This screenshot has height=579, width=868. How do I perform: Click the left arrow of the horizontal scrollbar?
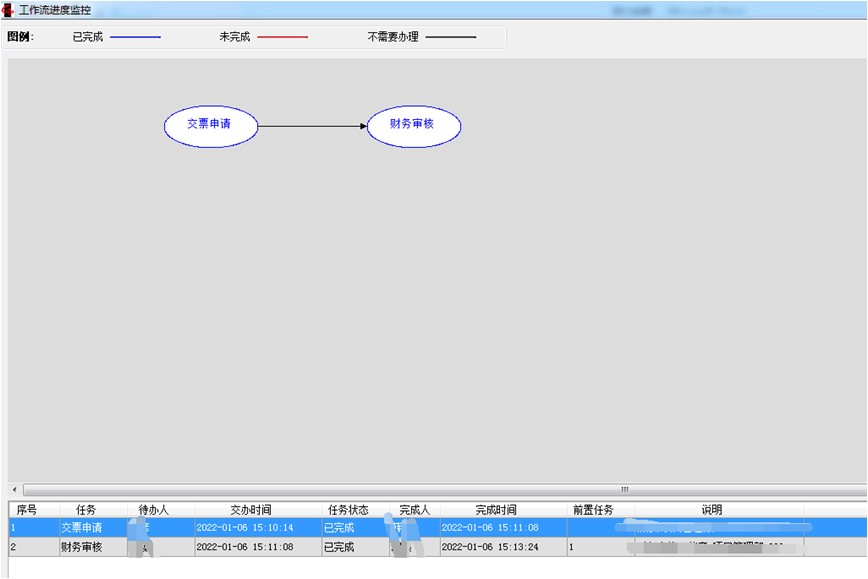12,490
